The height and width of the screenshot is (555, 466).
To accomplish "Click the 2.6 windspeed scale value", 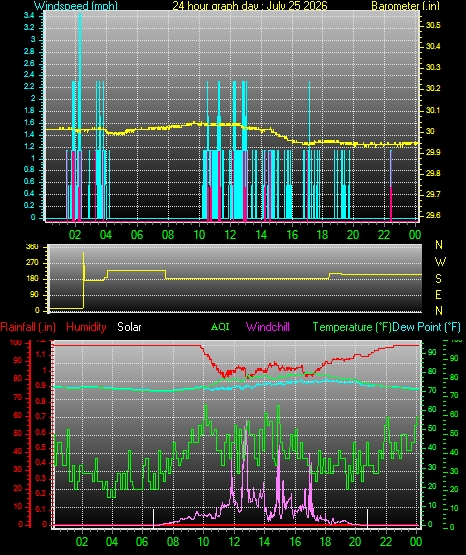I will pyautogui.click(x=29, y=63).
